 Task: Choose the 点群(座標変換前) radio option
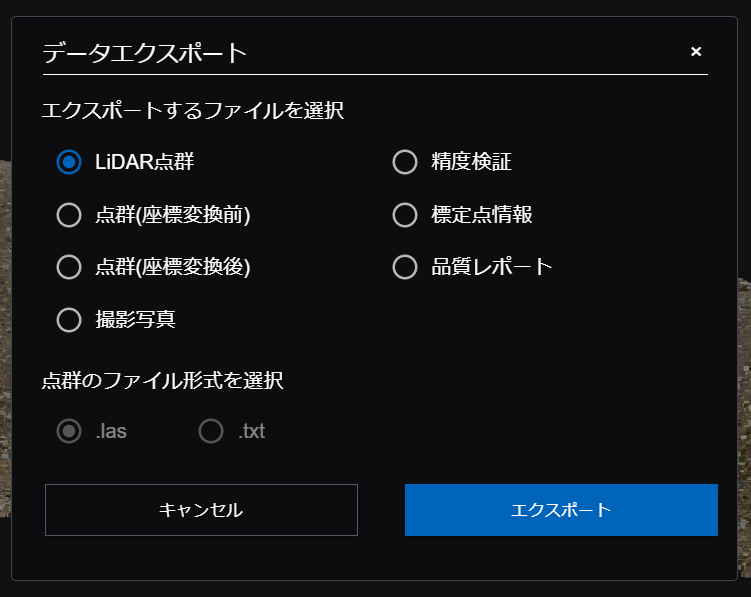pyautogui.click(x=69, y=215)
